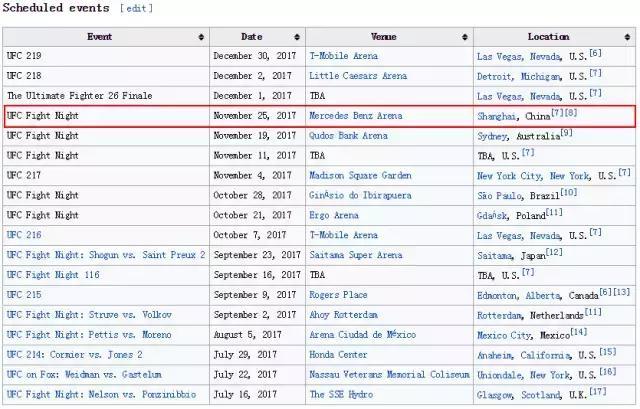Open the Rotterdam location link in Location column
640x409 pixels.
[x=500, y=316]
